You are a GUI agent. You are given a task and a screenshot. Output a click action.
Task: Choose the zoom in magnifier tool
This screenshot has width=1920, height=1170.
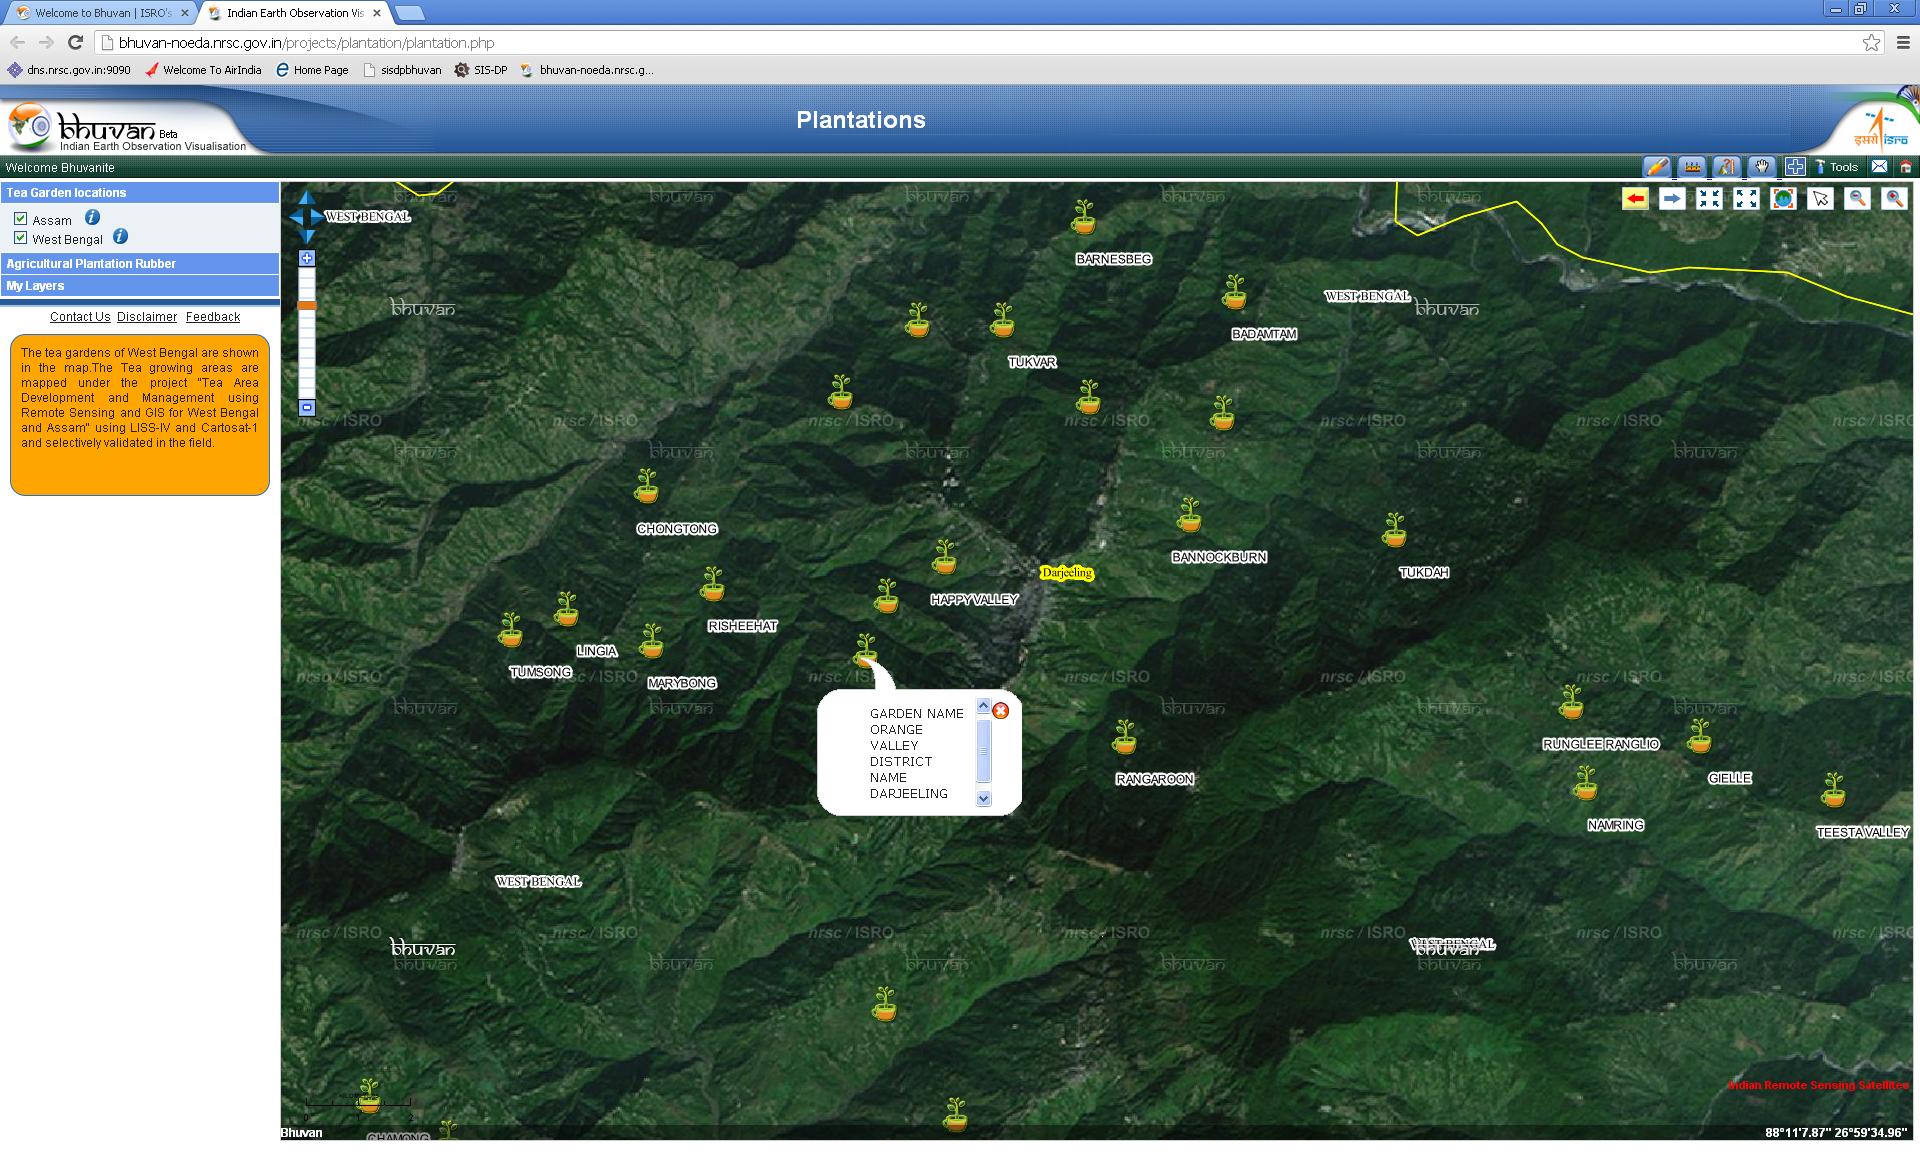pyautogui.click(x=1894, y=199)
